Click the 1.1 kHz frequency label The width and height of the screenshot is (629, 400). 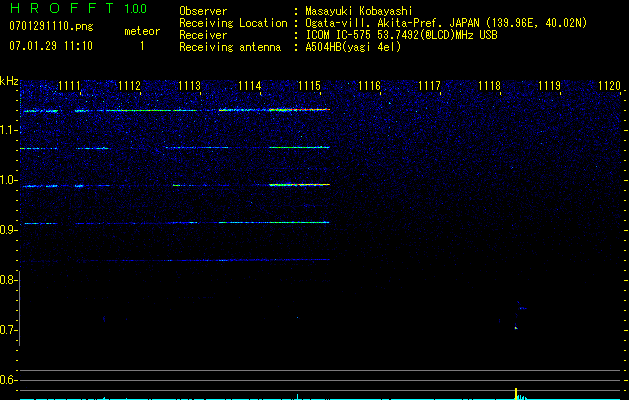click(x=8, y=130)
